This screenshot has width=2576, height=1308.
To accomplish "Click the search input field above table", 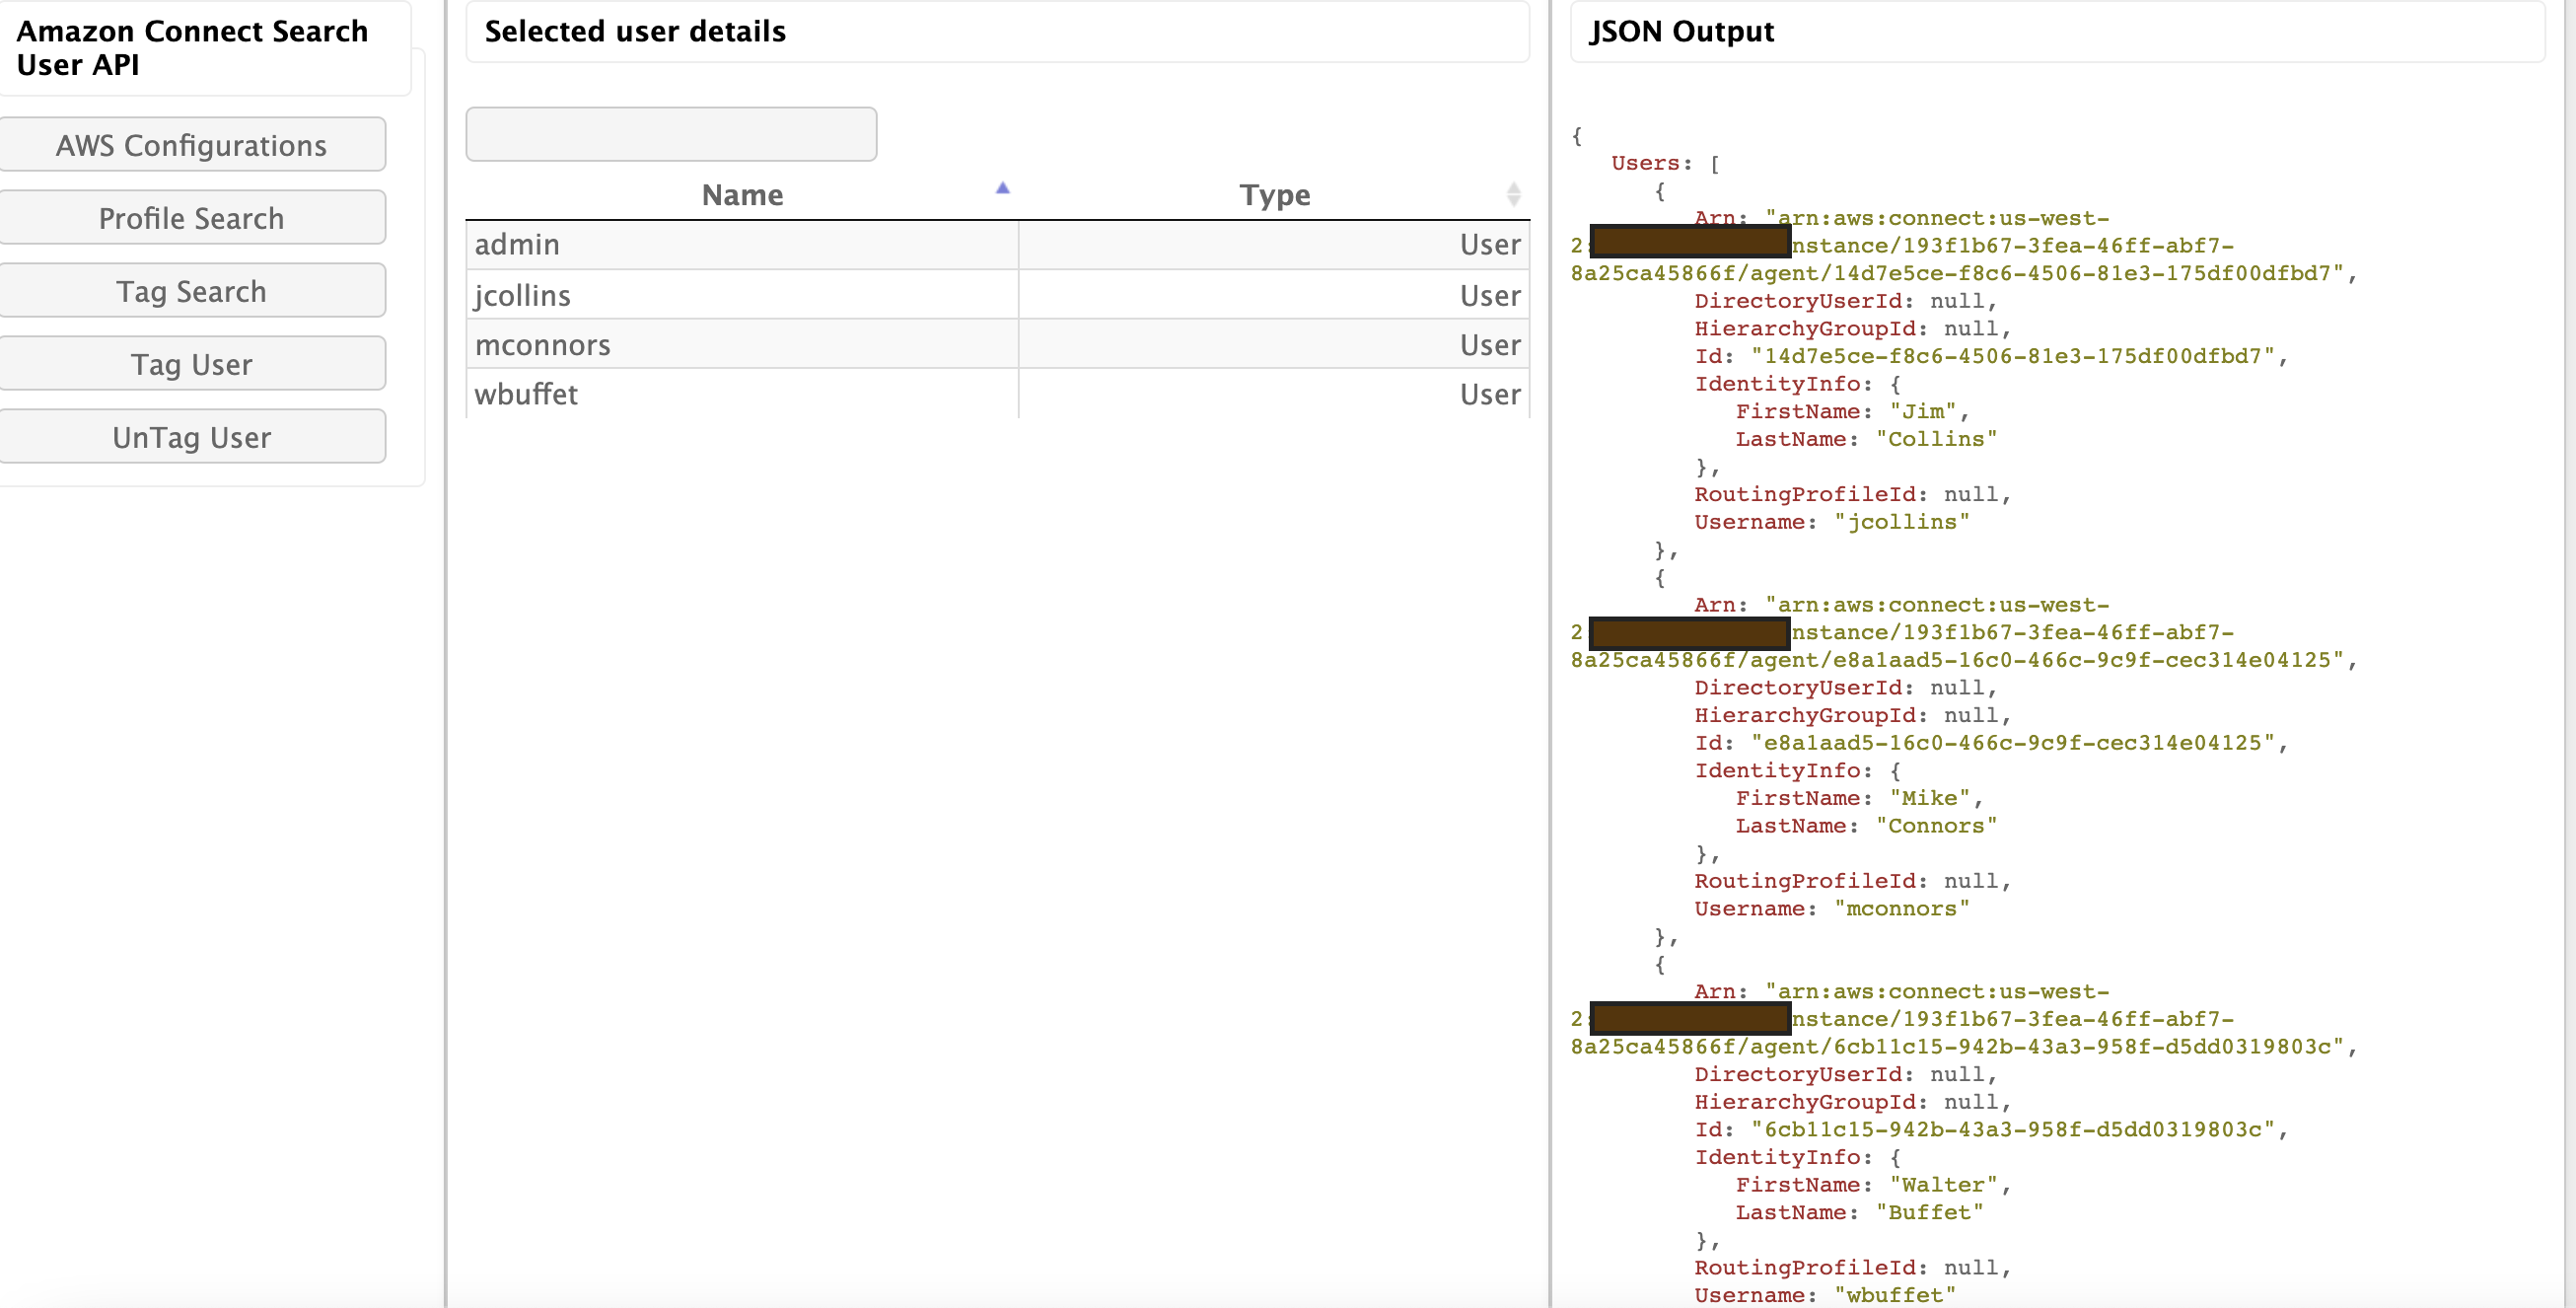I will click(671, 134).
